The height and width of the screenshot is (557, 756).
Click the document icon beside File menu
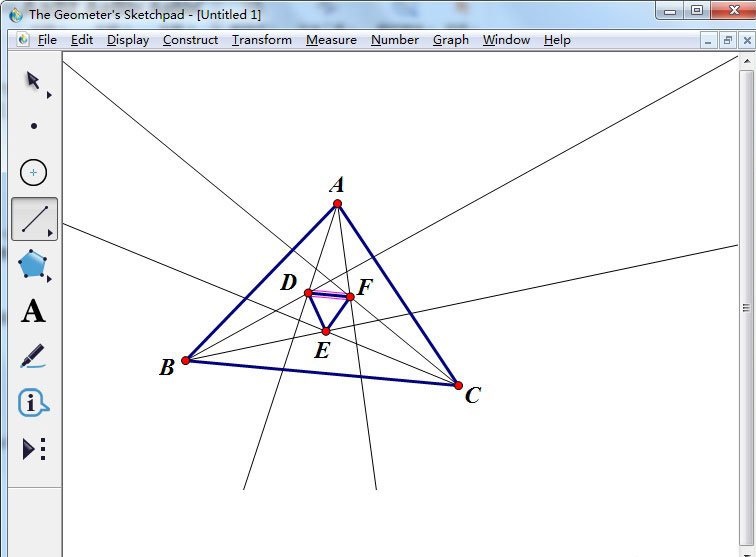(22, 40)
